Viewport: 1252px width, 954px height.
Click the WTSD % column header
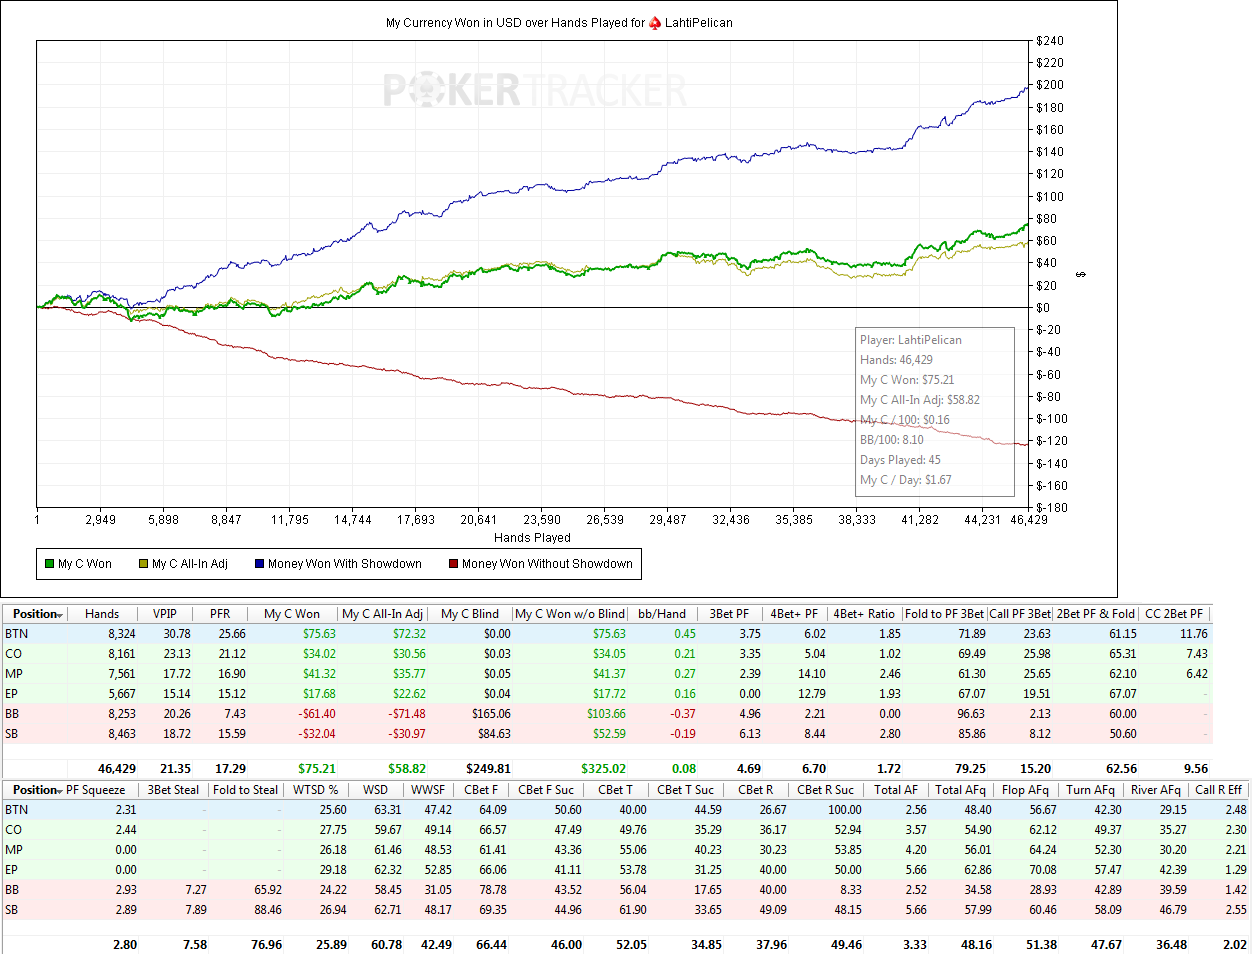pyautogui.click(x=316, y=790)
